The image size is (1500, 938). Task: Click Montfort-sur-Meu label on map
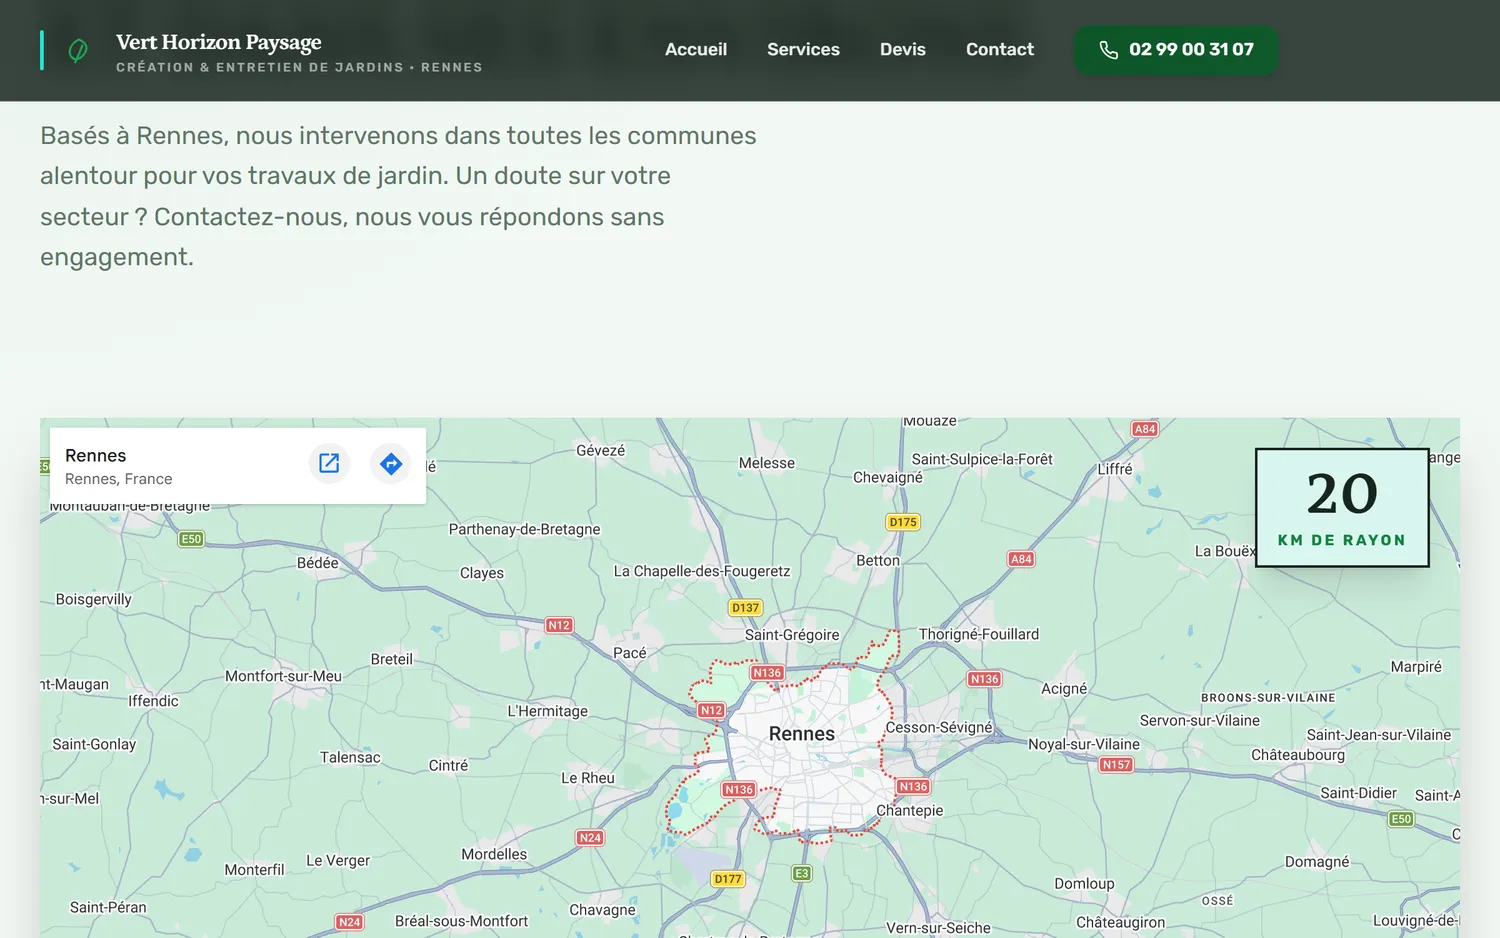coord(283,676)
